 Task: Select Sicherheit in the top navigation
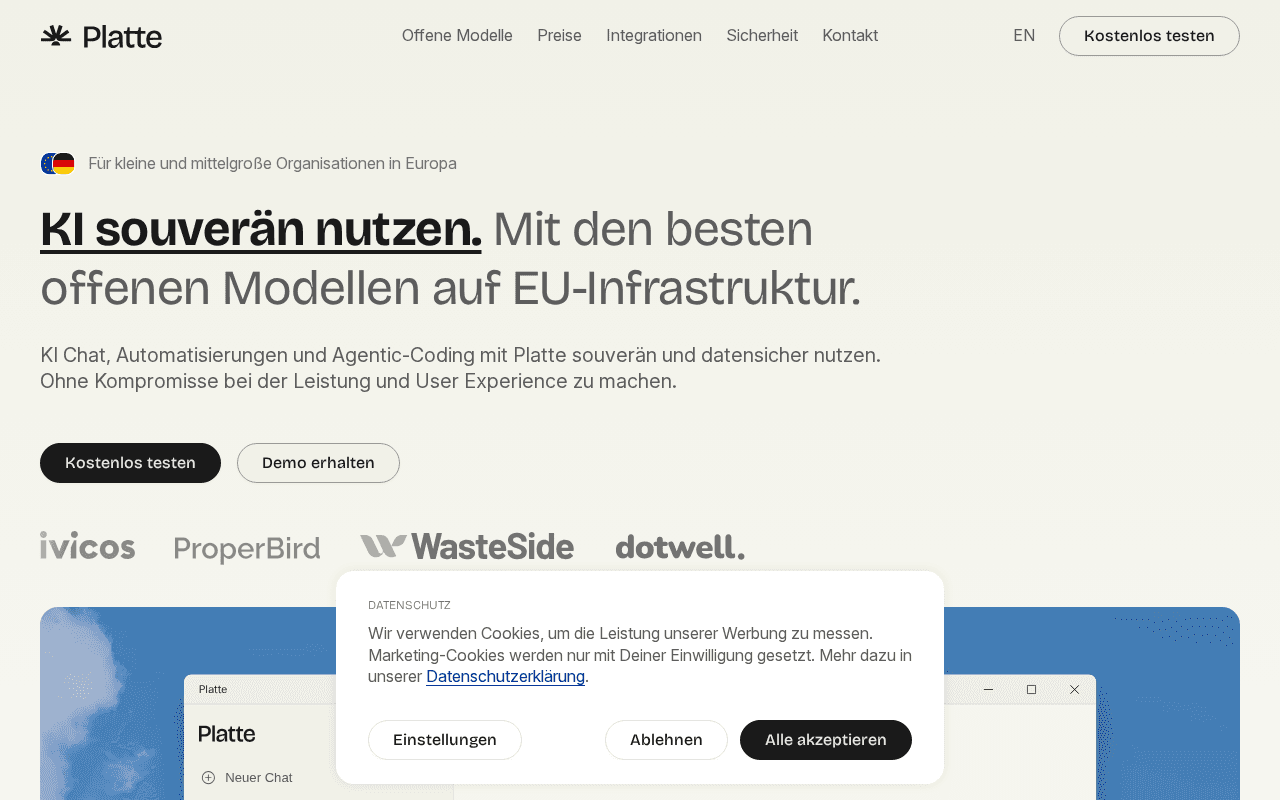762,36
